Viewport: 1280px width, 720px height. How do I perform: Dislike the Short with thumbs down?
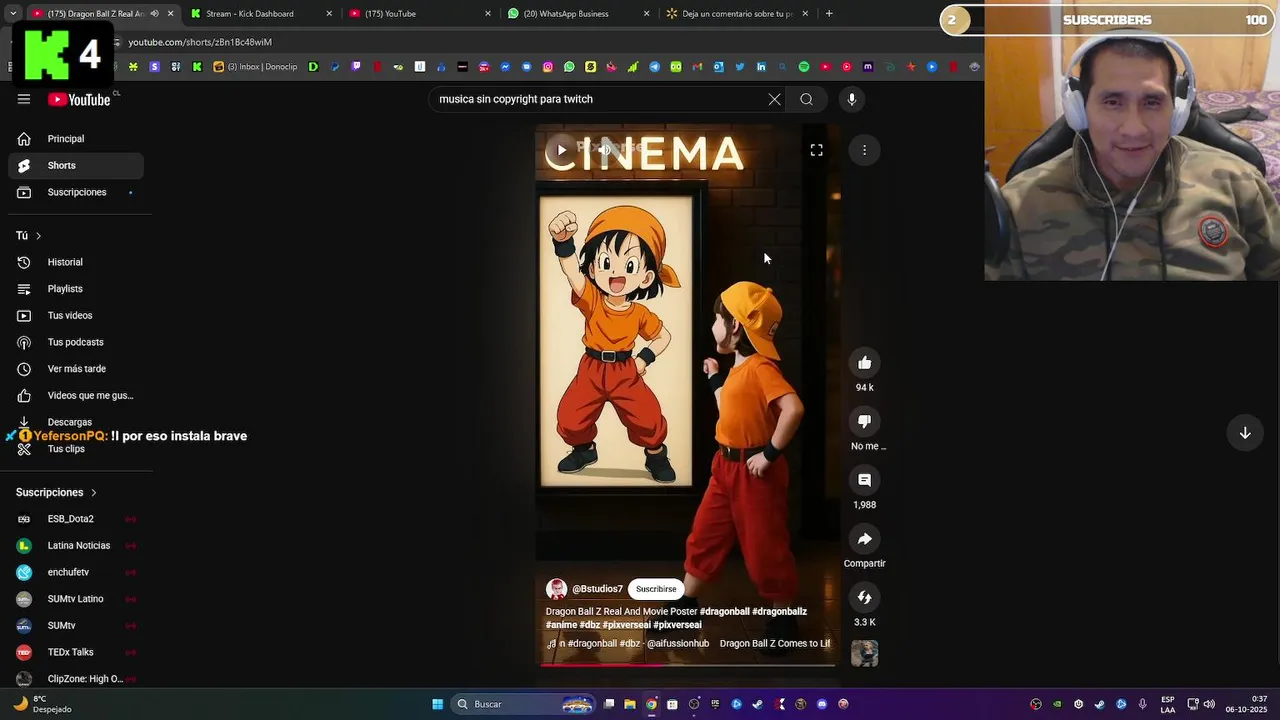pos(864,421)
